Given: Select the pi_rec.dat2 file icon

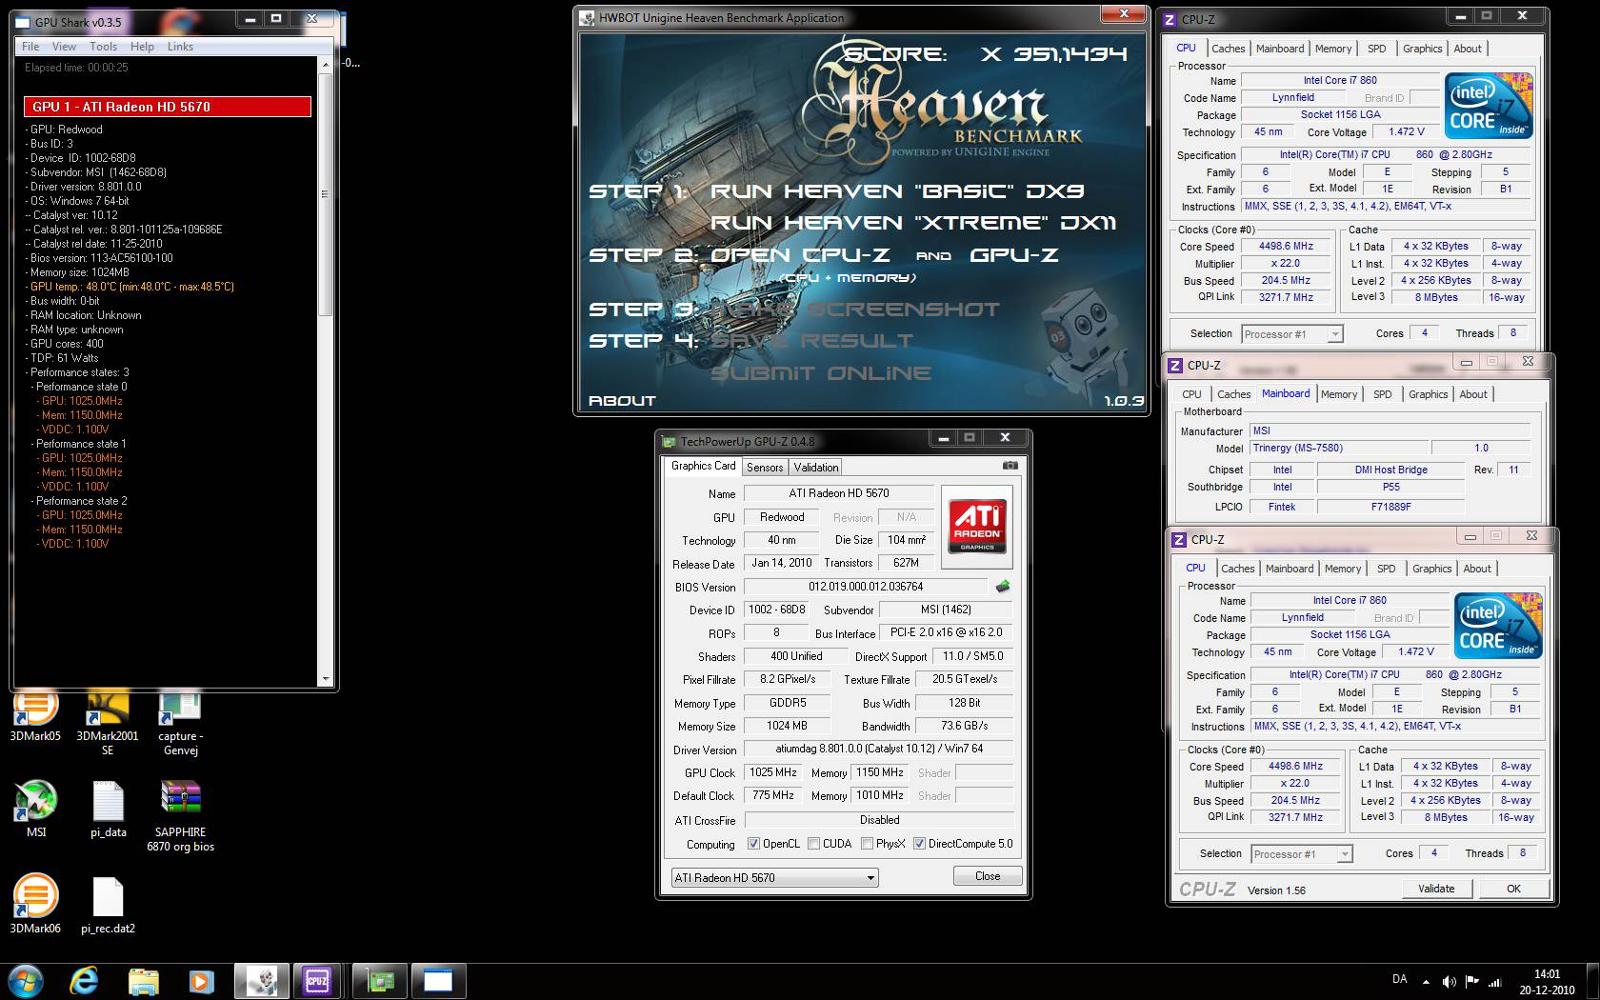Looking at the screenshot, I should click(x=108, y=903).
